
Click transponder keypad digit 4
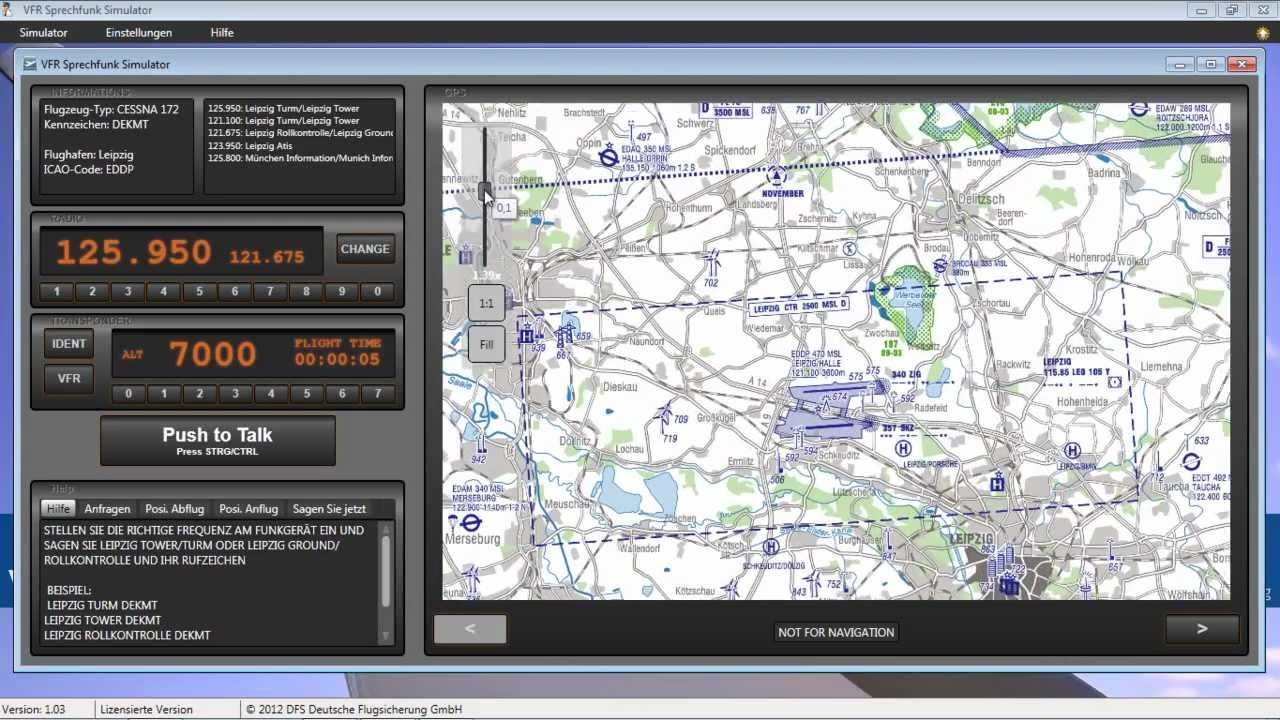[270, 394]
